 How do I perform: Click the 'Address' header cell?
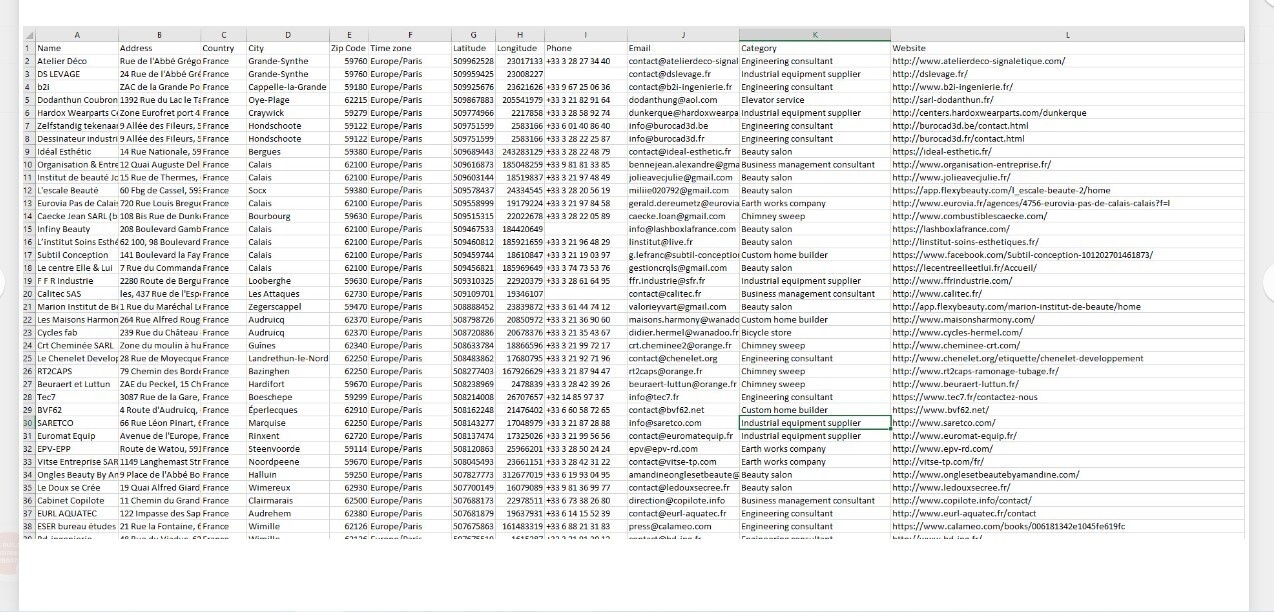(159, 48)
